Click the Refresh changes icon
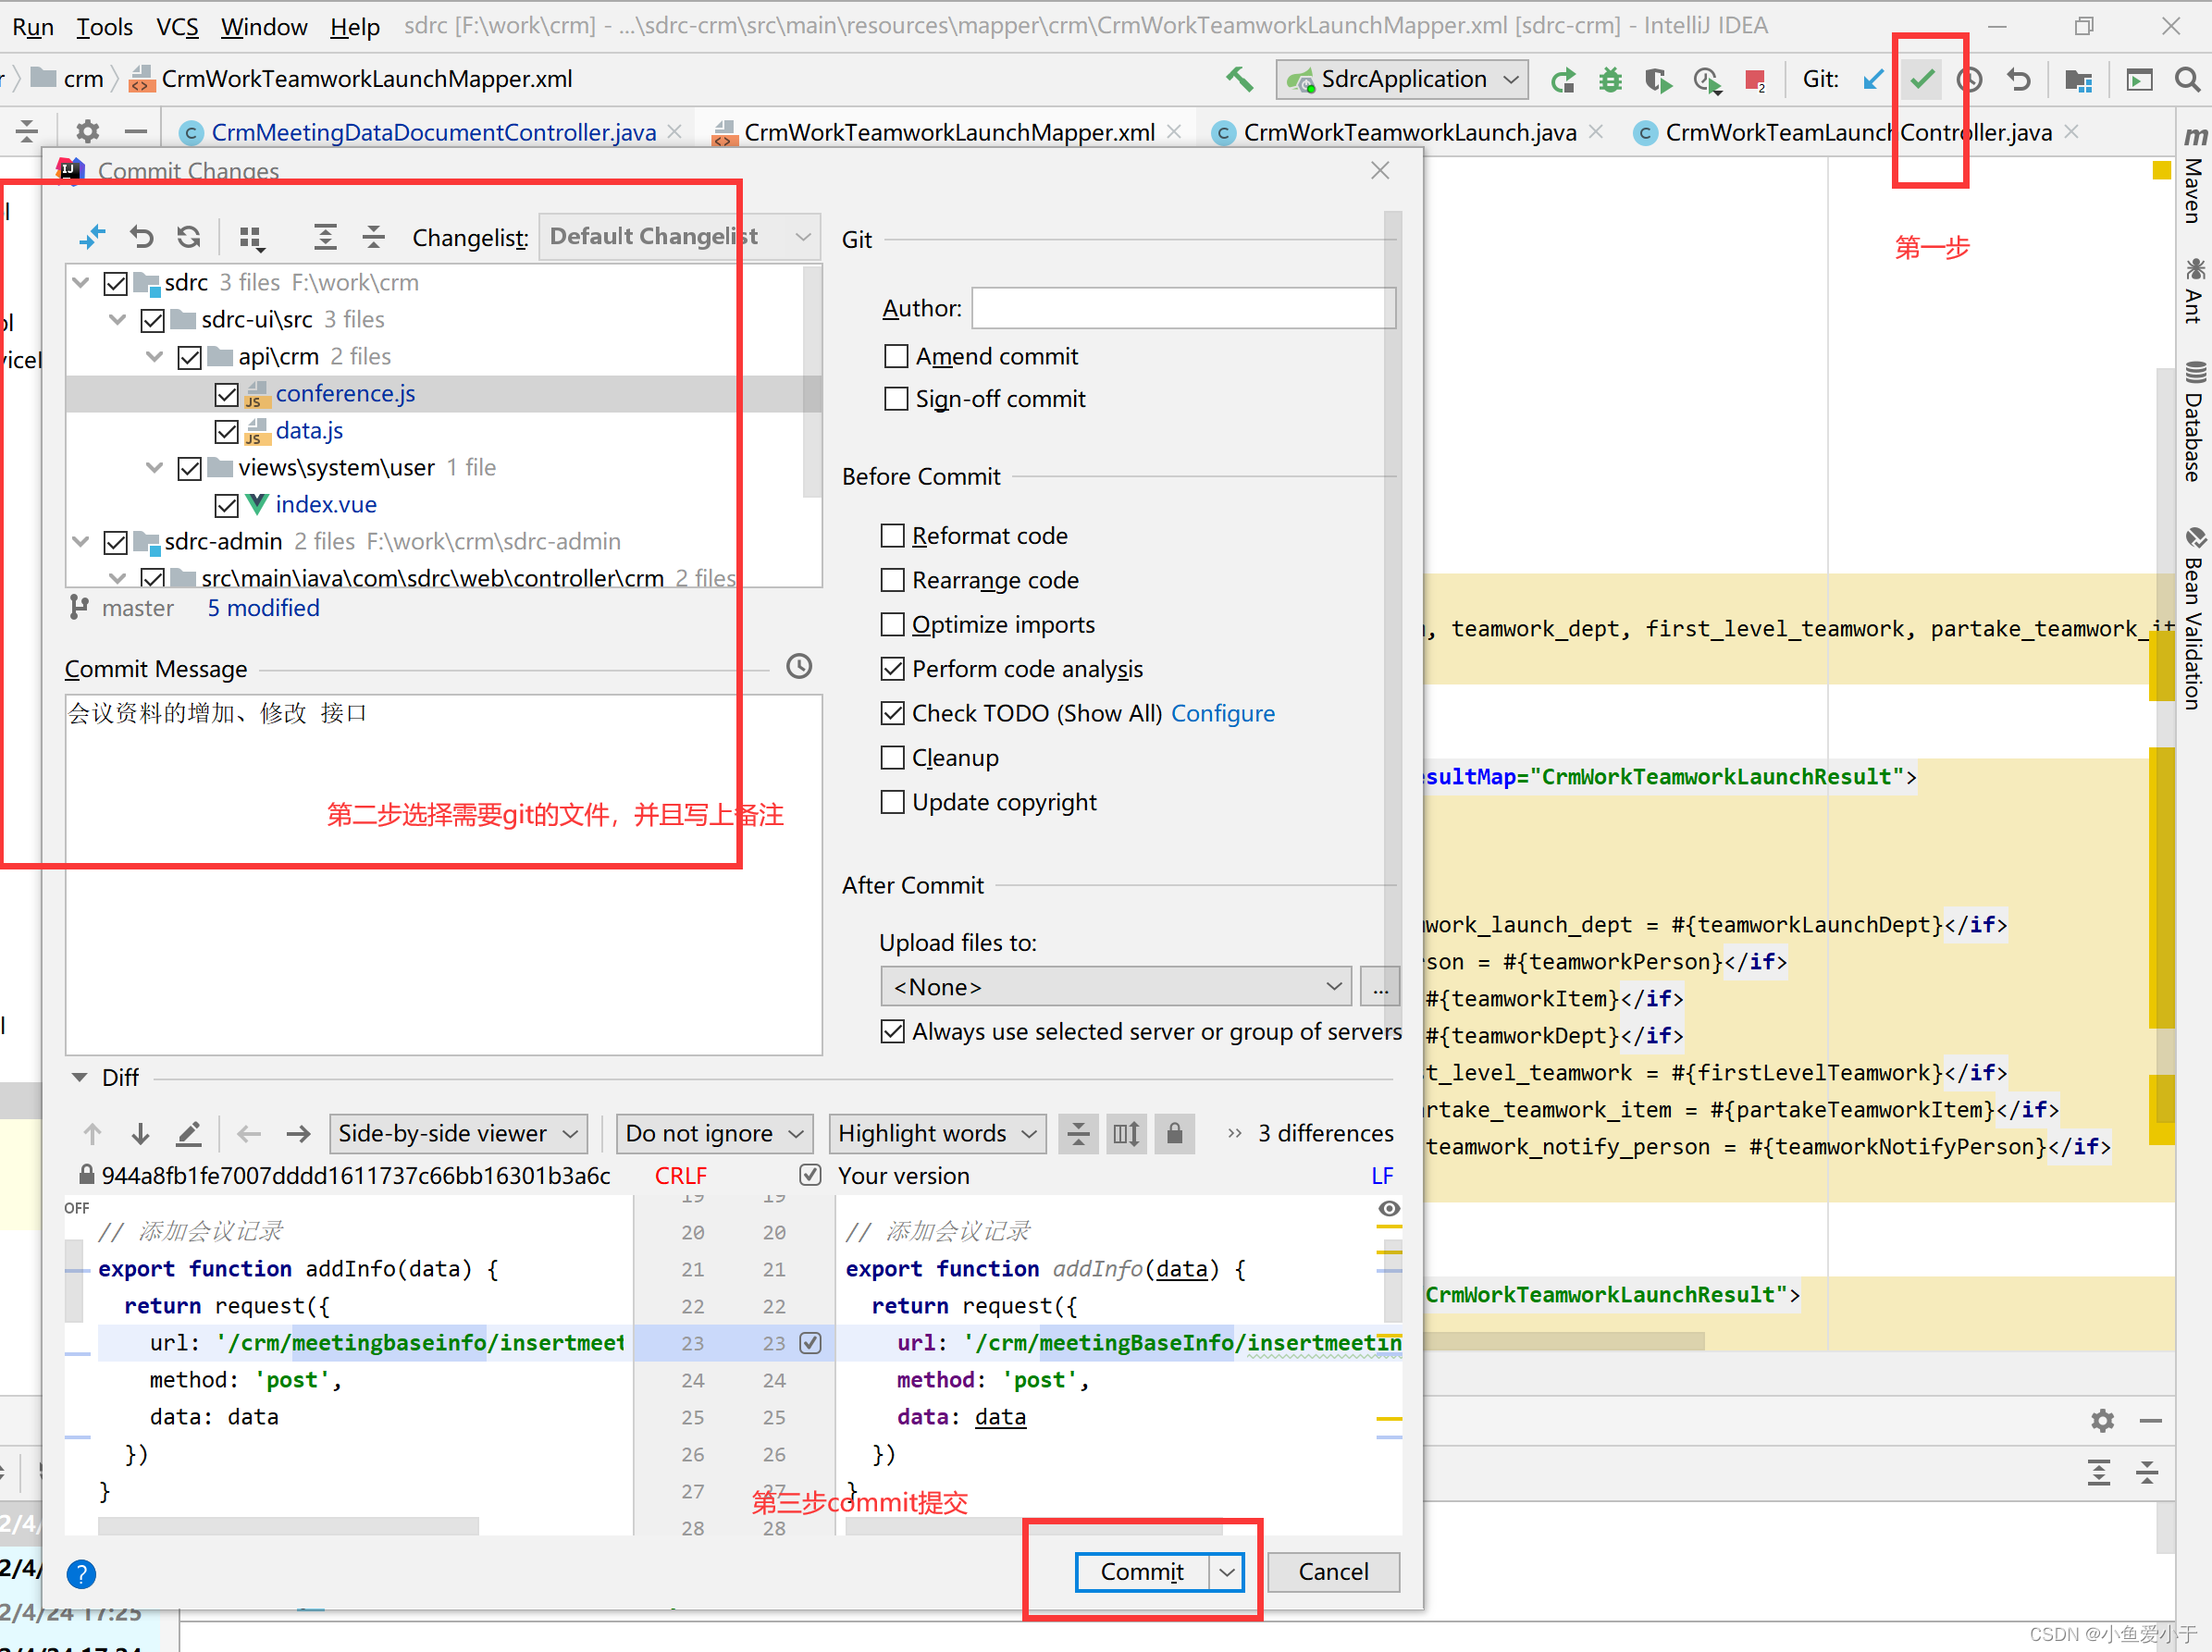Image resolution: width=2212 pixels, height=1652 pixels. [x=189, y=238]
